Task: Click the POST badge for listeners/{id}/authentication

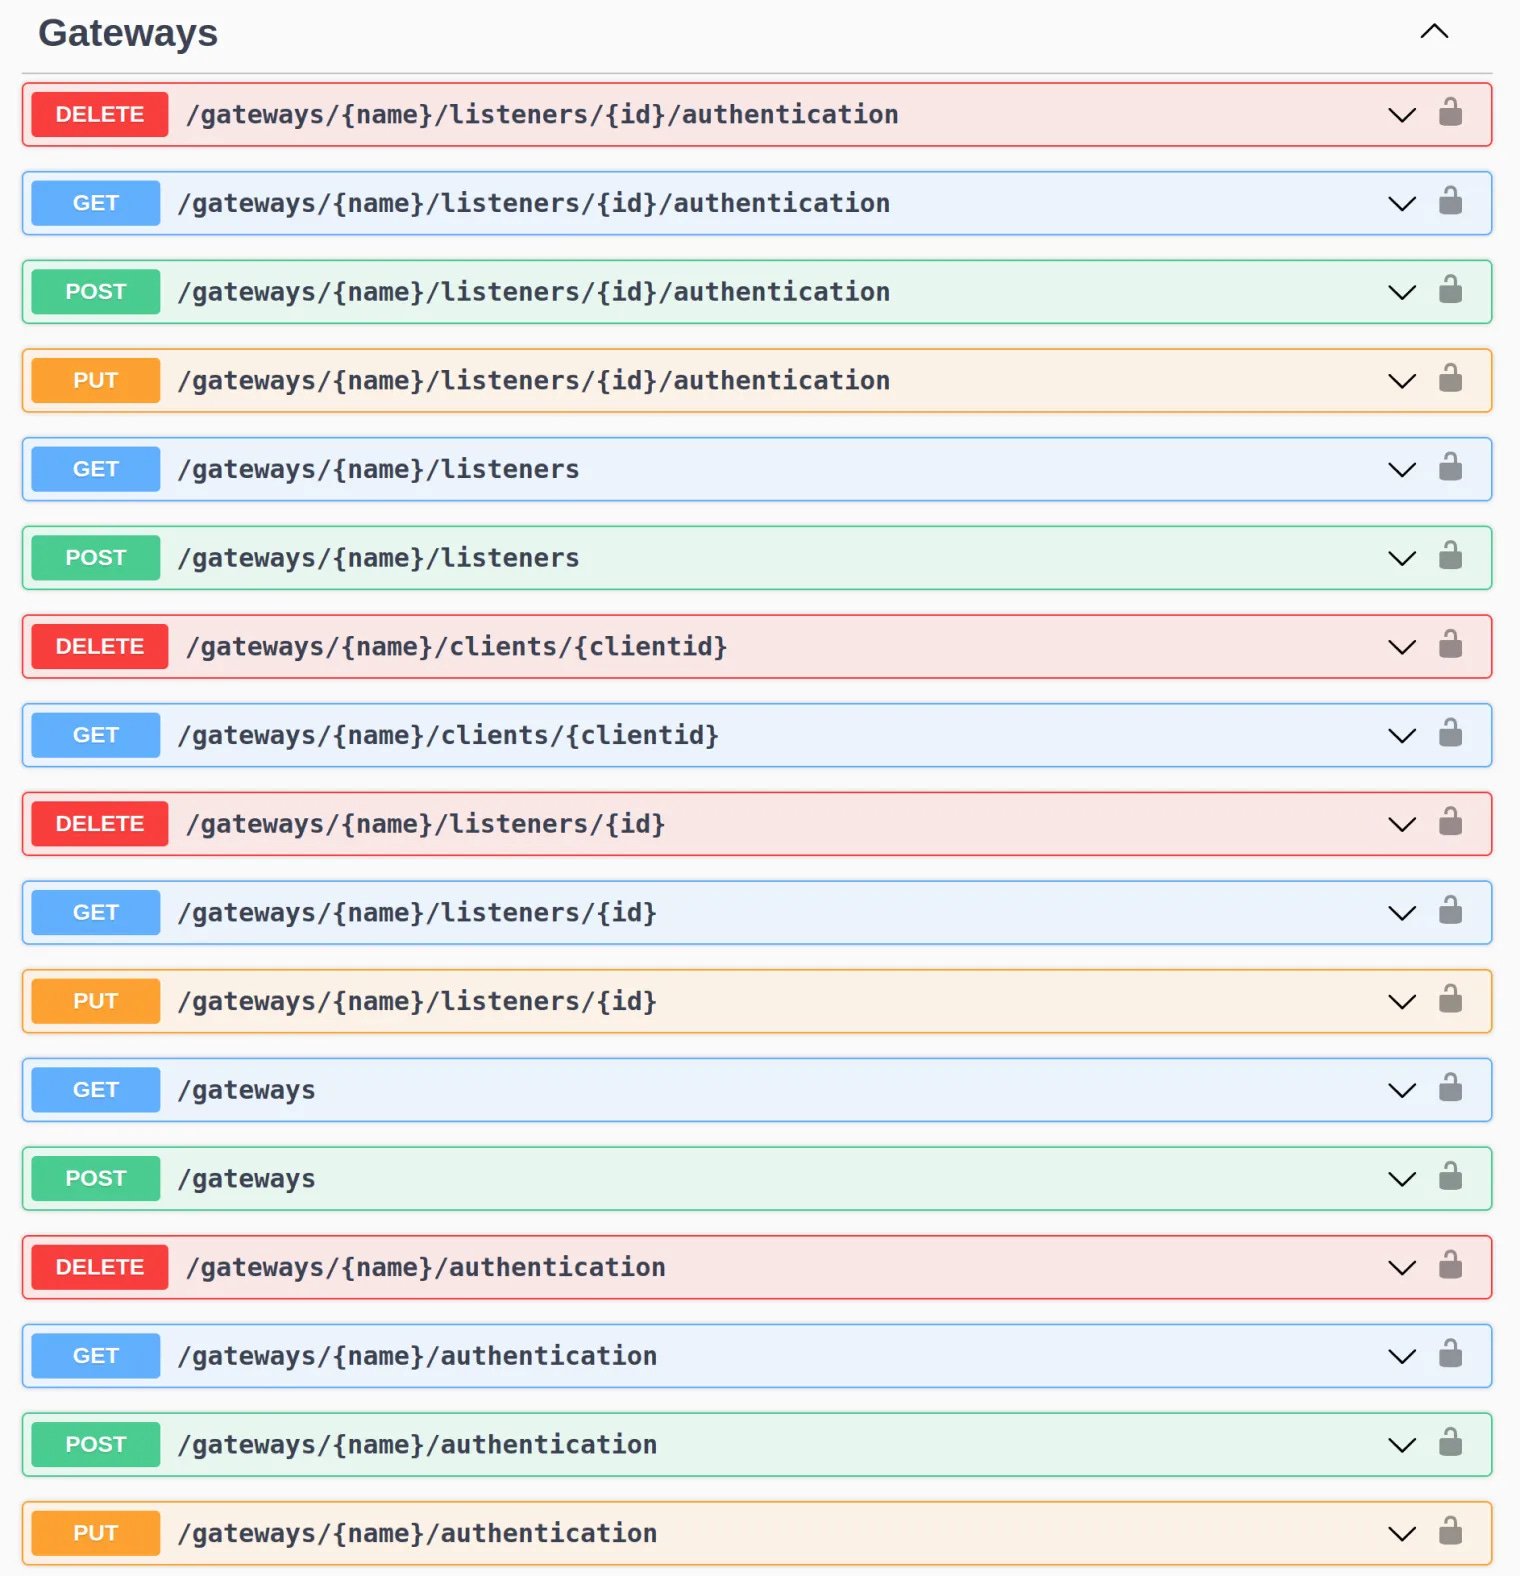Action: [96, 292]
